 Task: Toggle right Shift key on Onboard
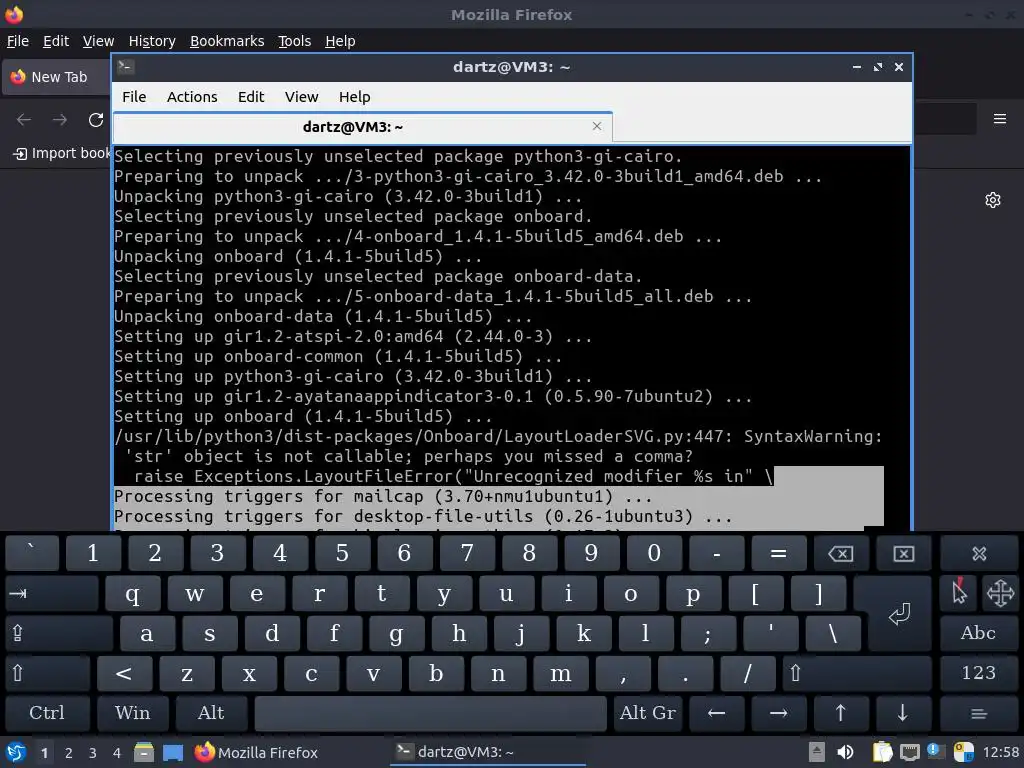pos(857,673)
